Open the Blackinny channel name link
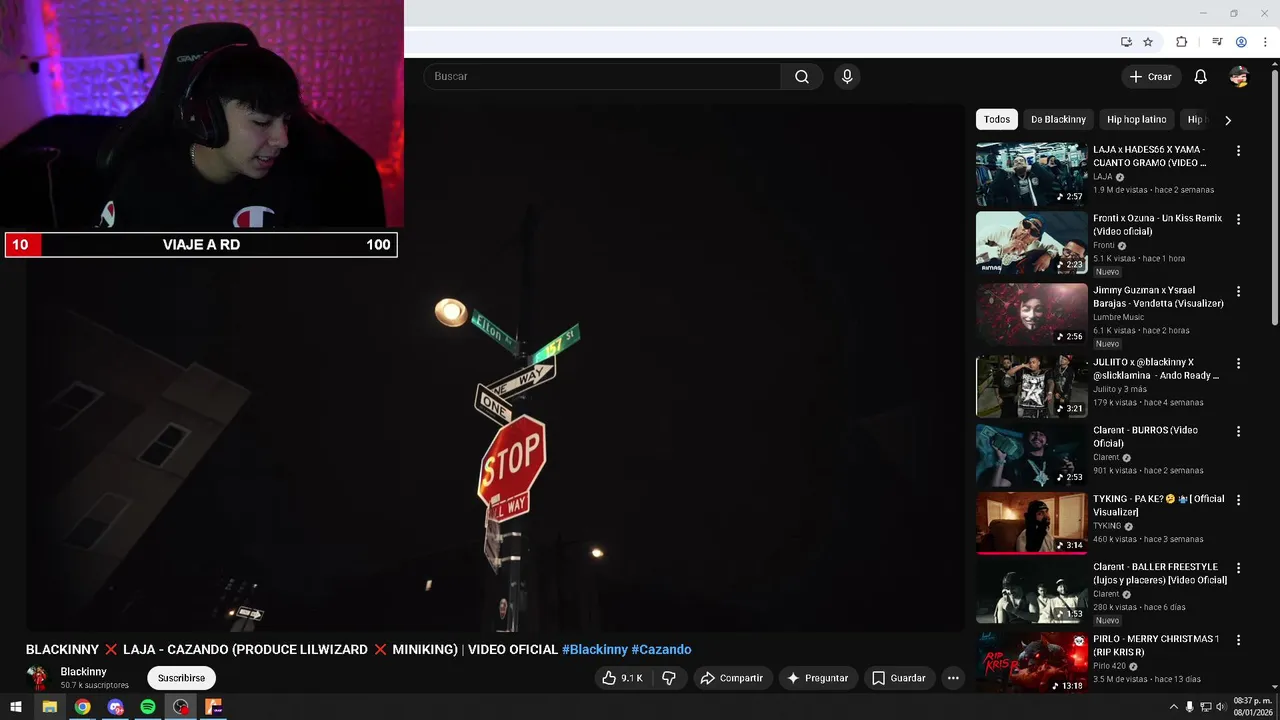 point(83,672)
